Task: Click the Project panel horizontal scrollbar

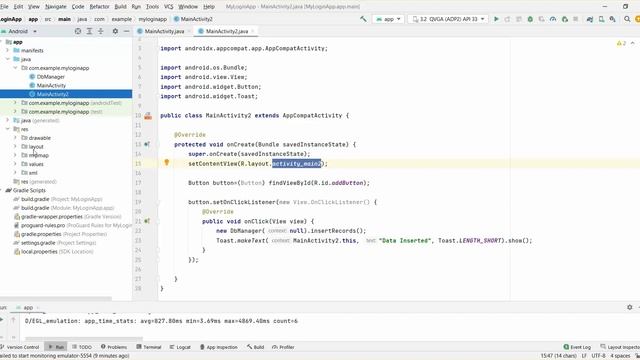Action: [56, 298]
